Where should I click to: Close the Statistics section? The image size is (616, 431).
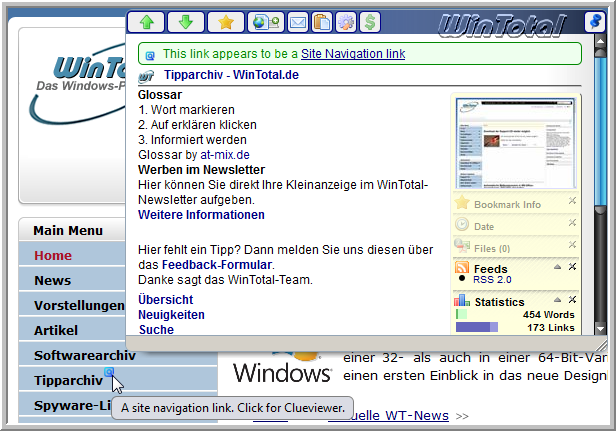(x=572, y=300)
